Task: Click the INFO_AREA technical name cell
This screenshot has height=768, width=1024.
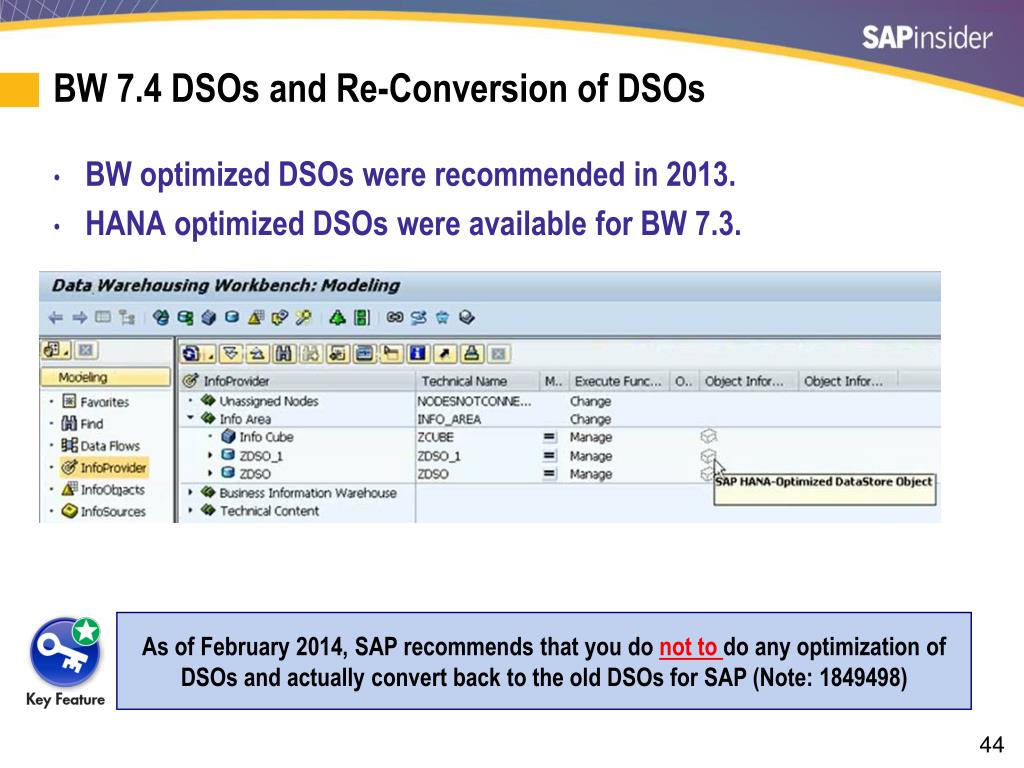Action: tap(449, 419)
